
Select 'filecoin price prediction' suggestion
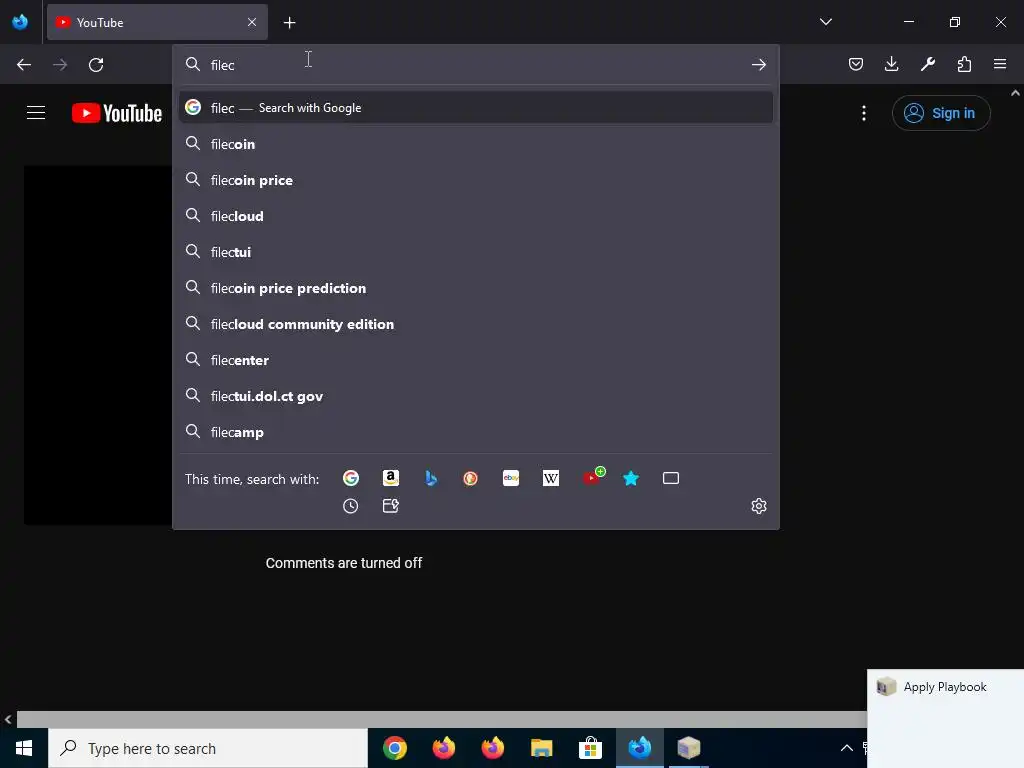(x=475, y=288)
